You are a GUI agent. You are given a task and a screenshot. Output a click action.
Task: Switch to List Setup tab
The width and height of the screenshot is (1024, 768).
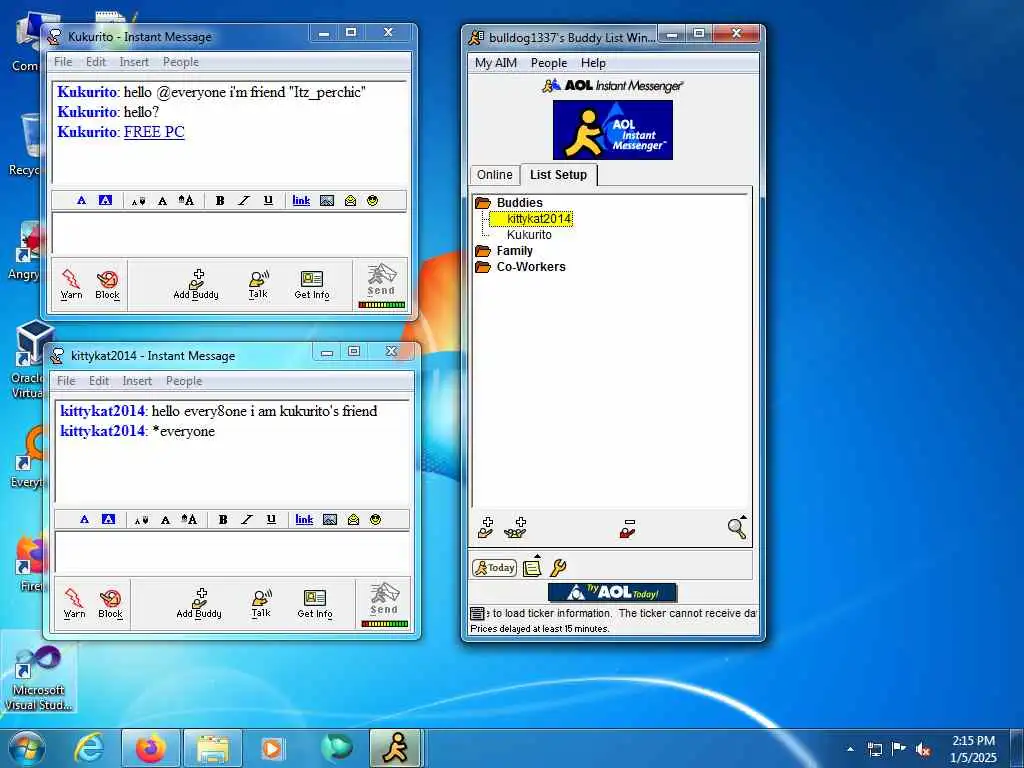558,174
